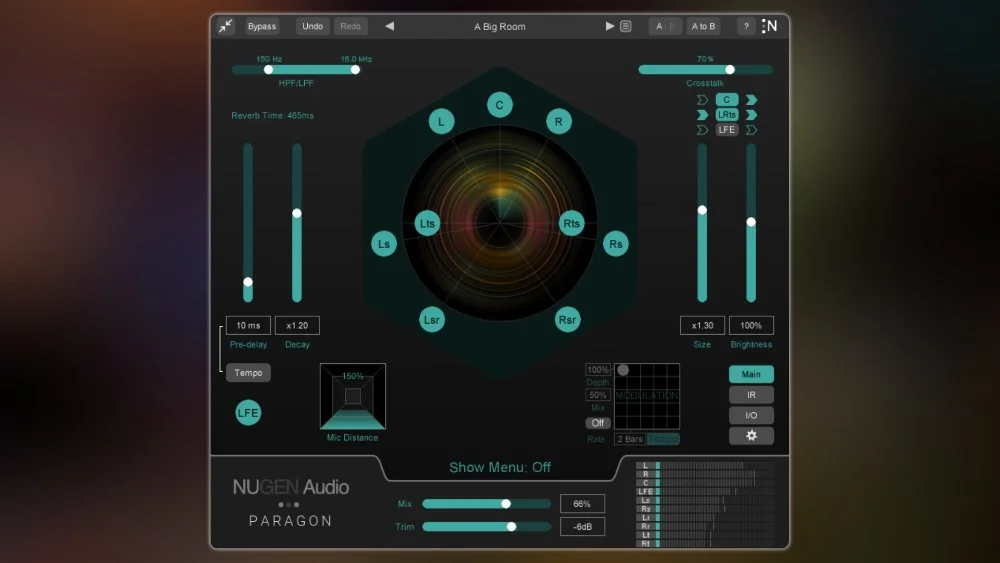Click the 100% brightness value field
The height and width of the screenshot is (563, 1000).
pyautogui.click(x=751, y=325)
